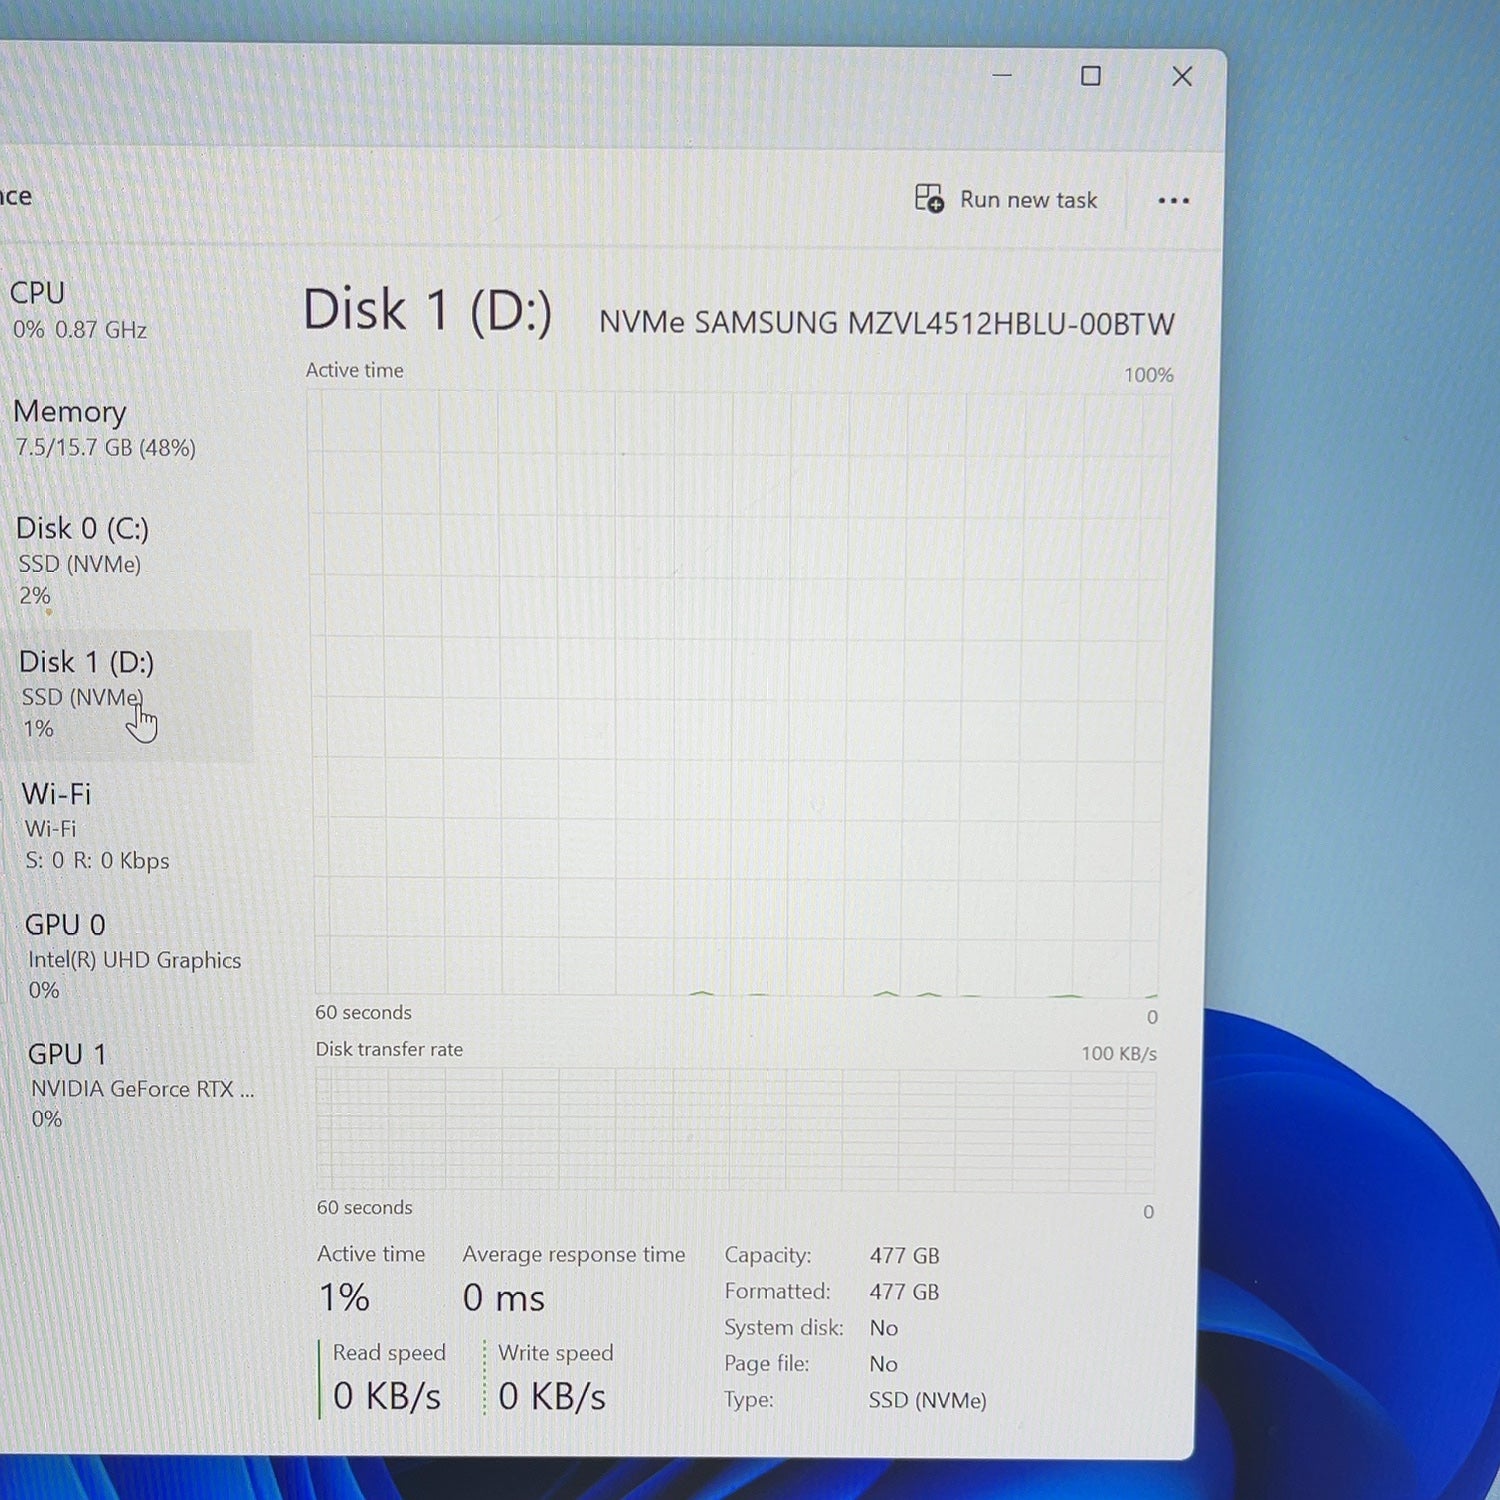The height and width of the screenshot is (1500, 1500).
Task: Open the three-dot more options menu
Action: tap(1173, 201)
